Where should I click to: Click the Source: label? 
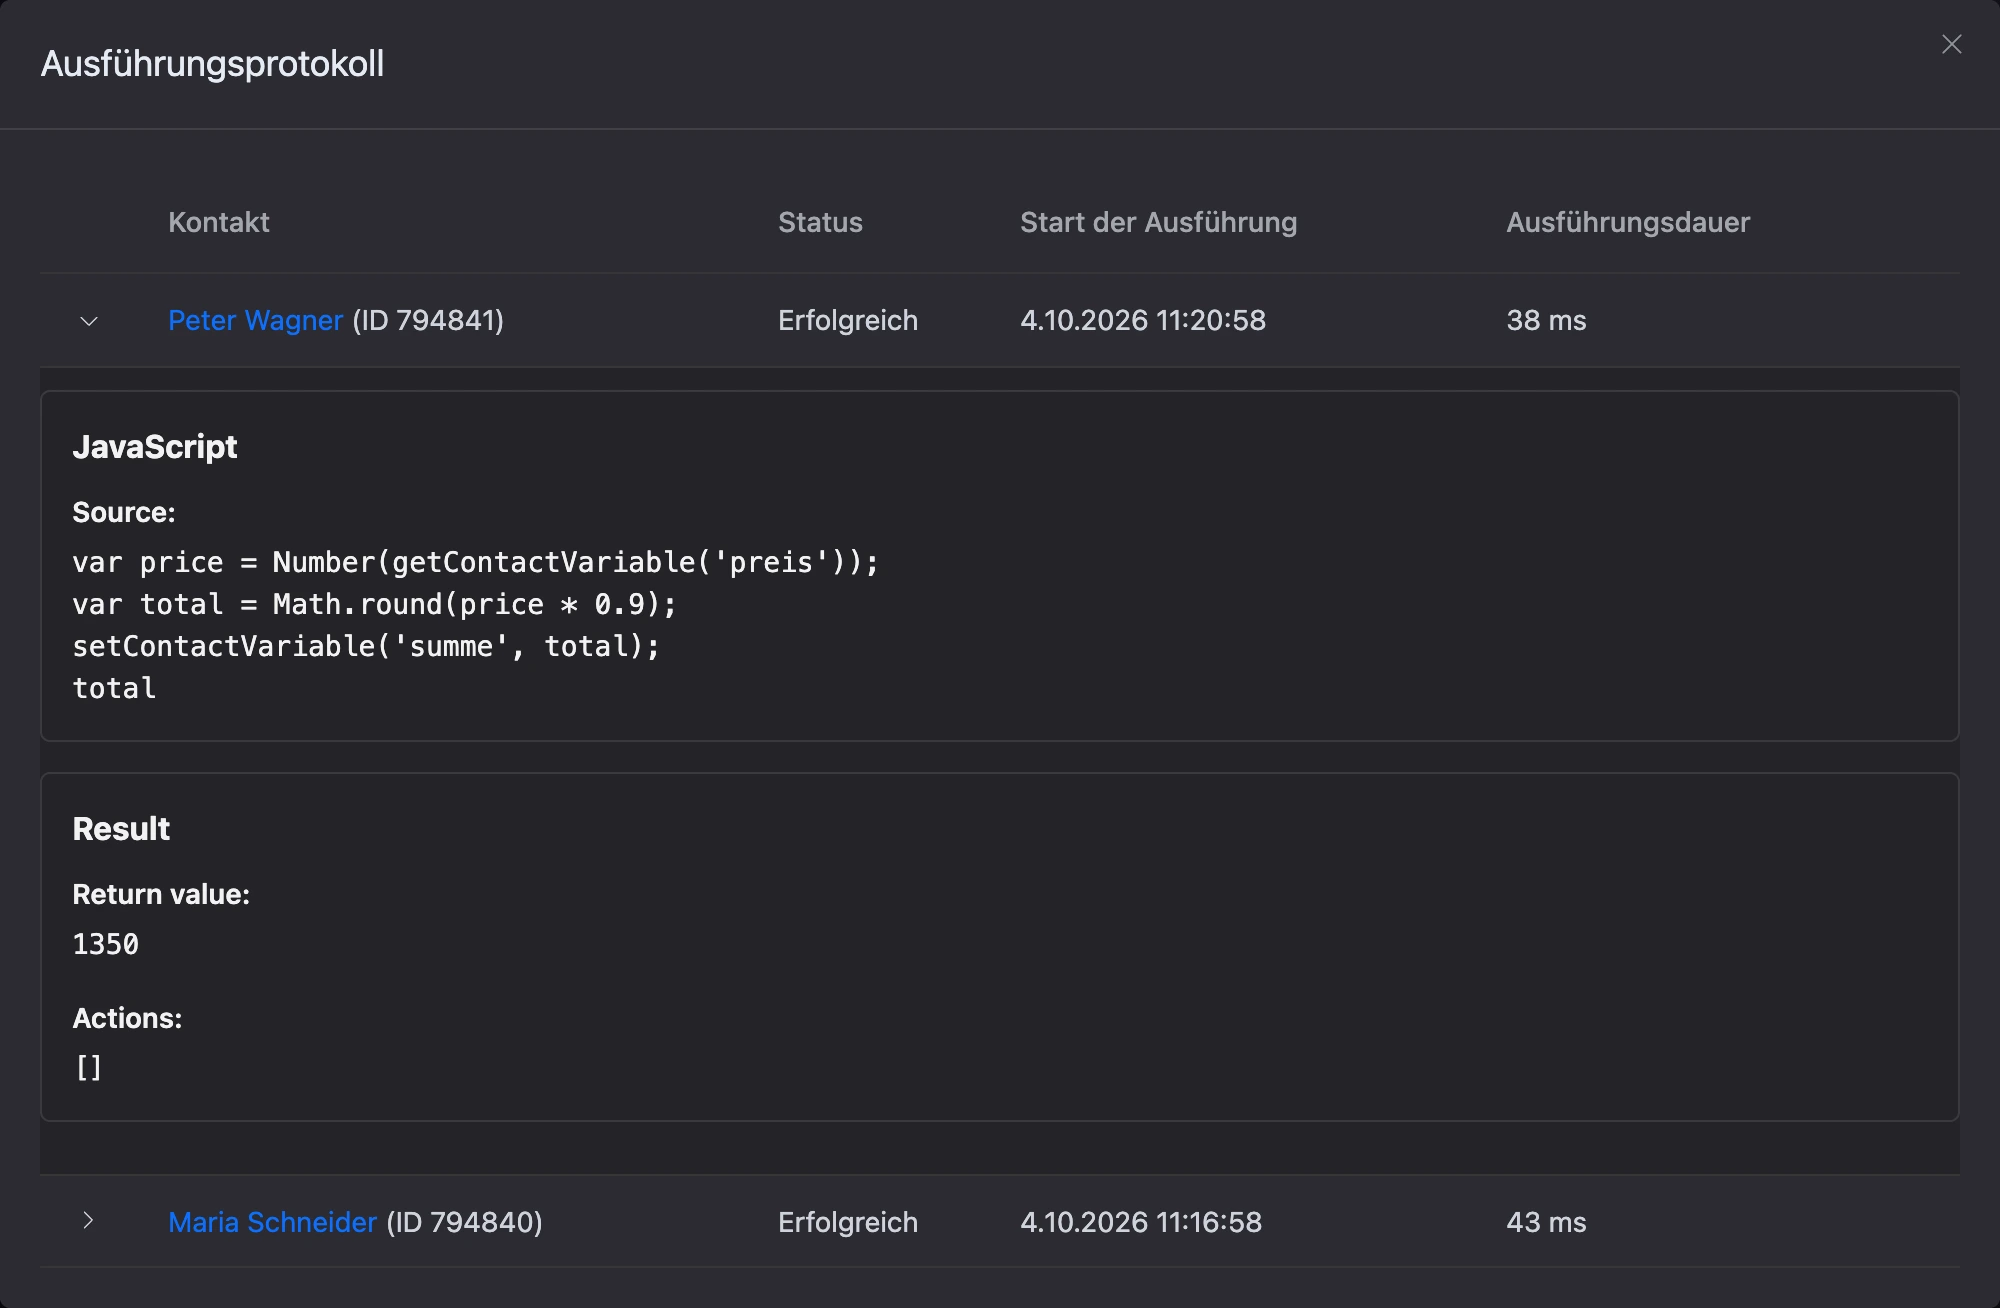(124, 512)
